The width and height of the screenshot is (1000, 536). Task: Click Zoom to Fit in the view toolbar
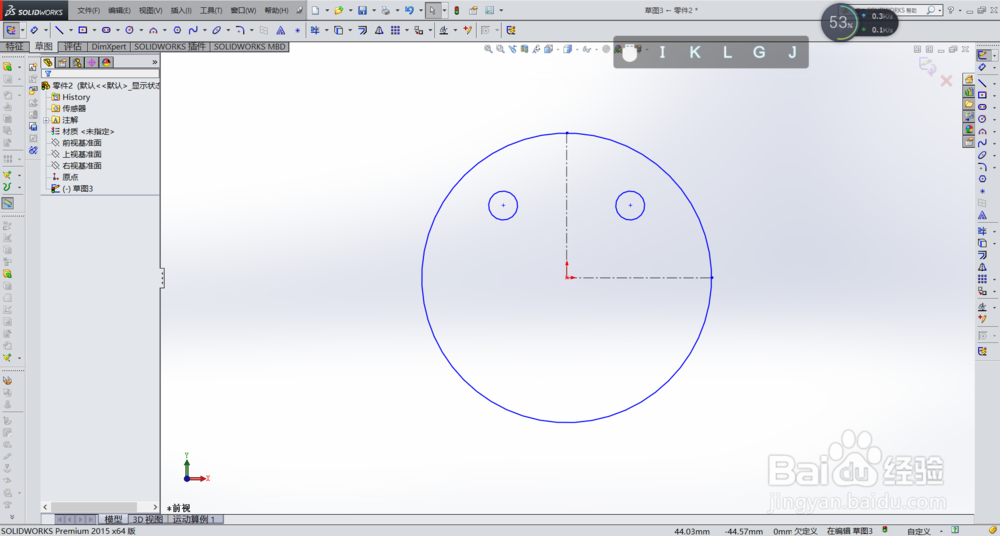pos(488,49)
